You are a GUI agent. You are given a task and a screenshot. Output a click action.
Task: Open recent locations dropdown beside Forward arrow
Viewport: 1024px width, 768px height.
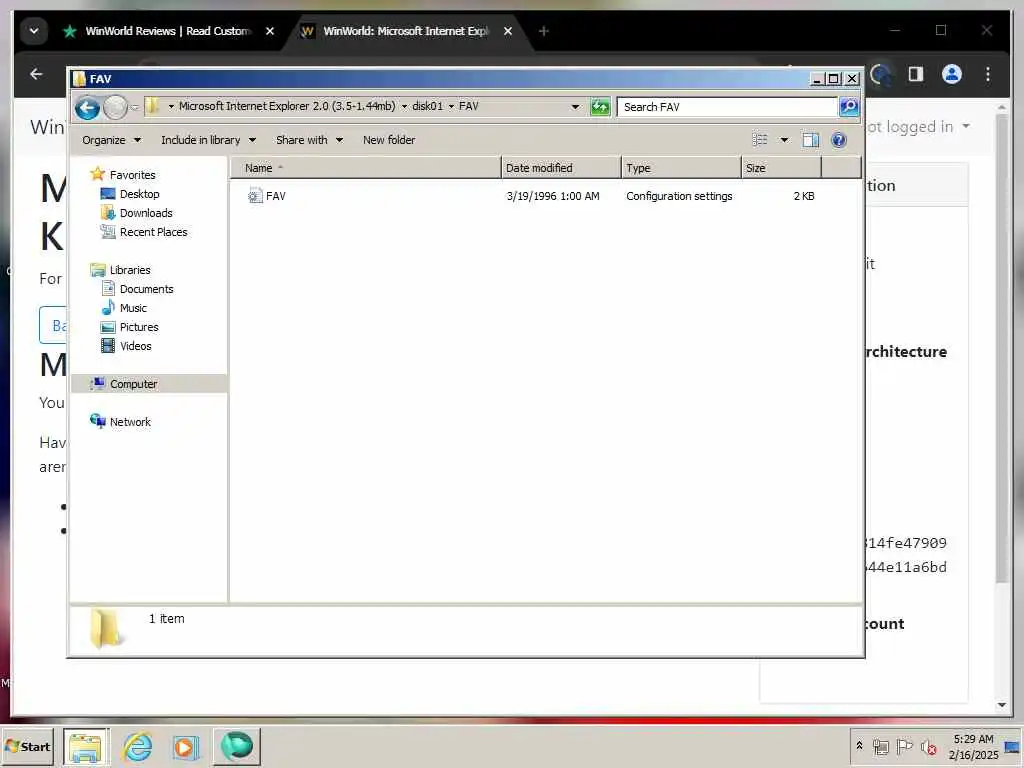click(135, 107)
